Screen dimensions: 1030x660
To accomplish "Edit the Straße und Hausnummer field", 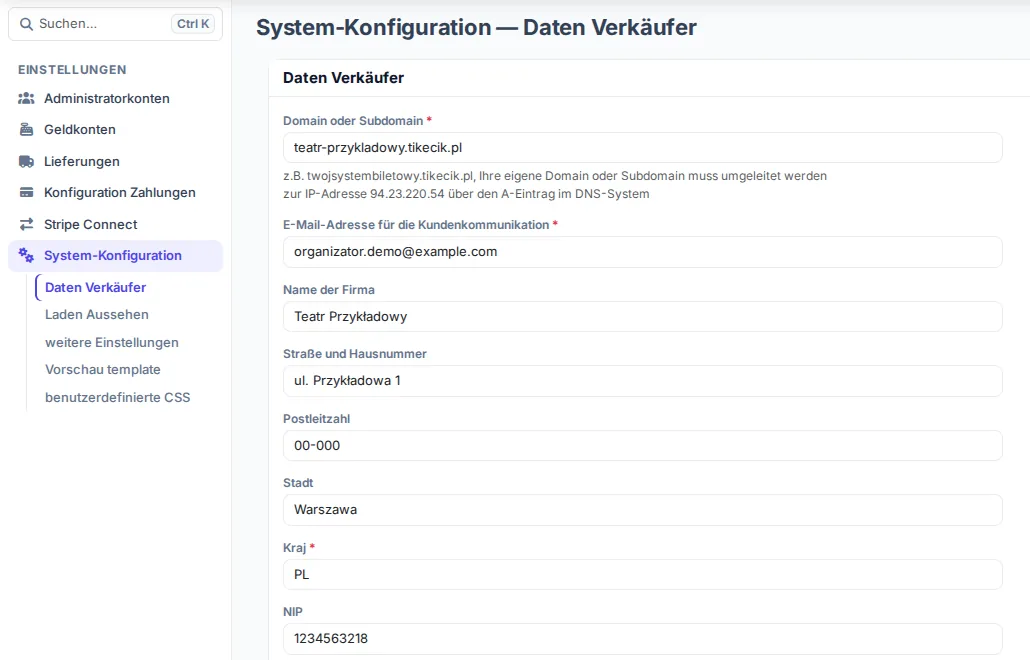I will tap(642, 381).
